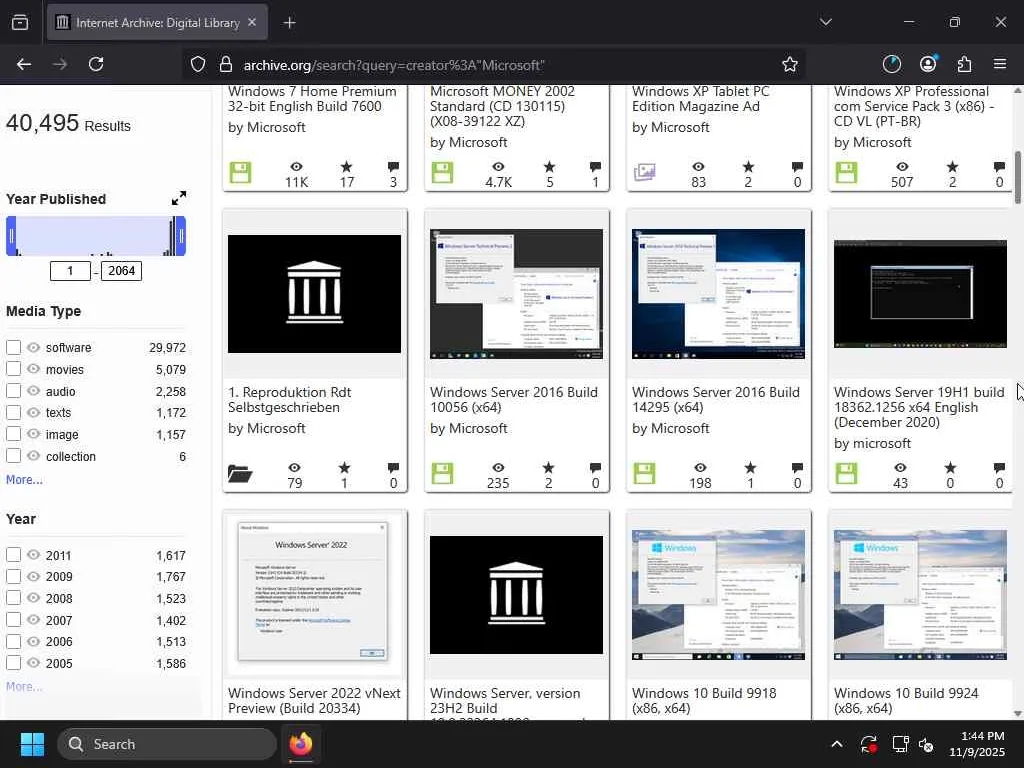Reload the archive.org page
Viewport: 1024px width, 768px height.
96,64
